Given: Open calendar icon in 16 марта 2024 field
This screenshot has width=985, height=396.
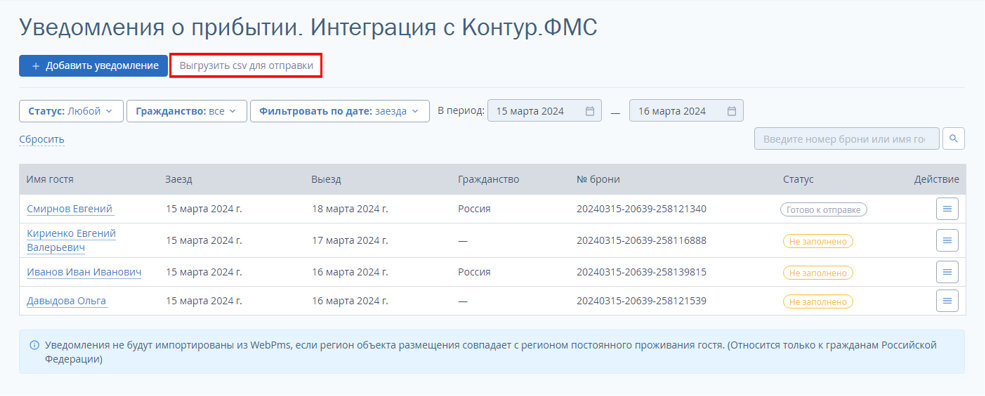Looking at the screenshot, I should tap(732, 111).
